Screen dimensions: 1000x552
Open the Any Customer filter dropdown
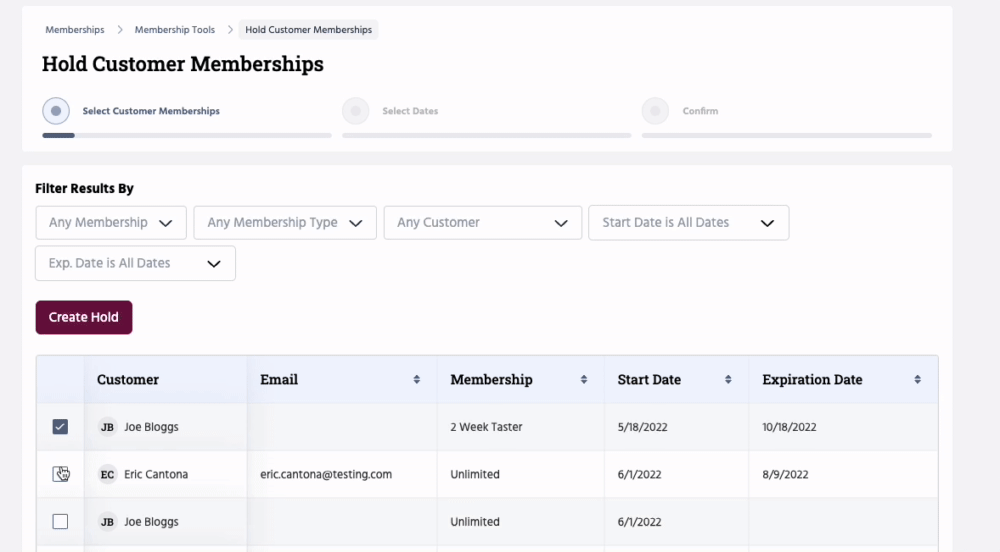482,223
